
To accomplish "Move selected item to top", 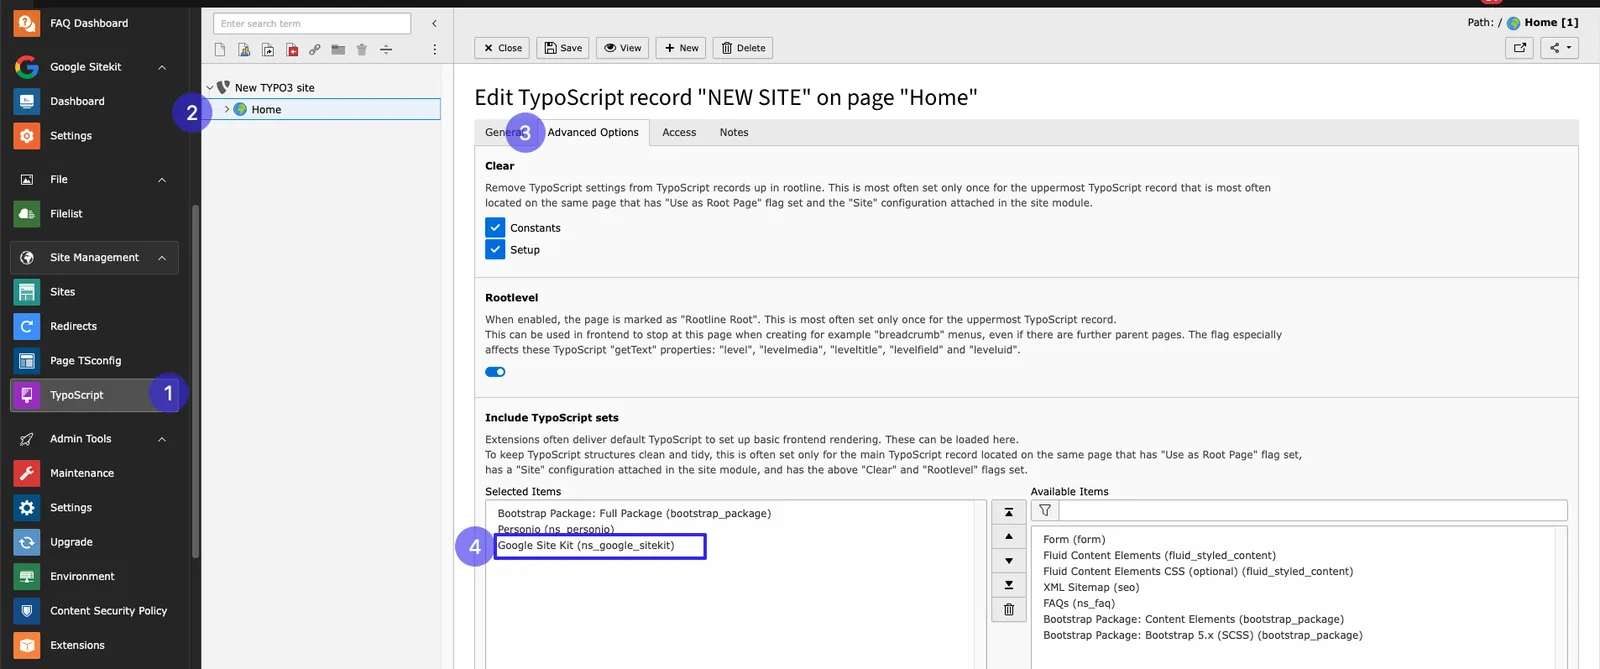I will 1009,512.
